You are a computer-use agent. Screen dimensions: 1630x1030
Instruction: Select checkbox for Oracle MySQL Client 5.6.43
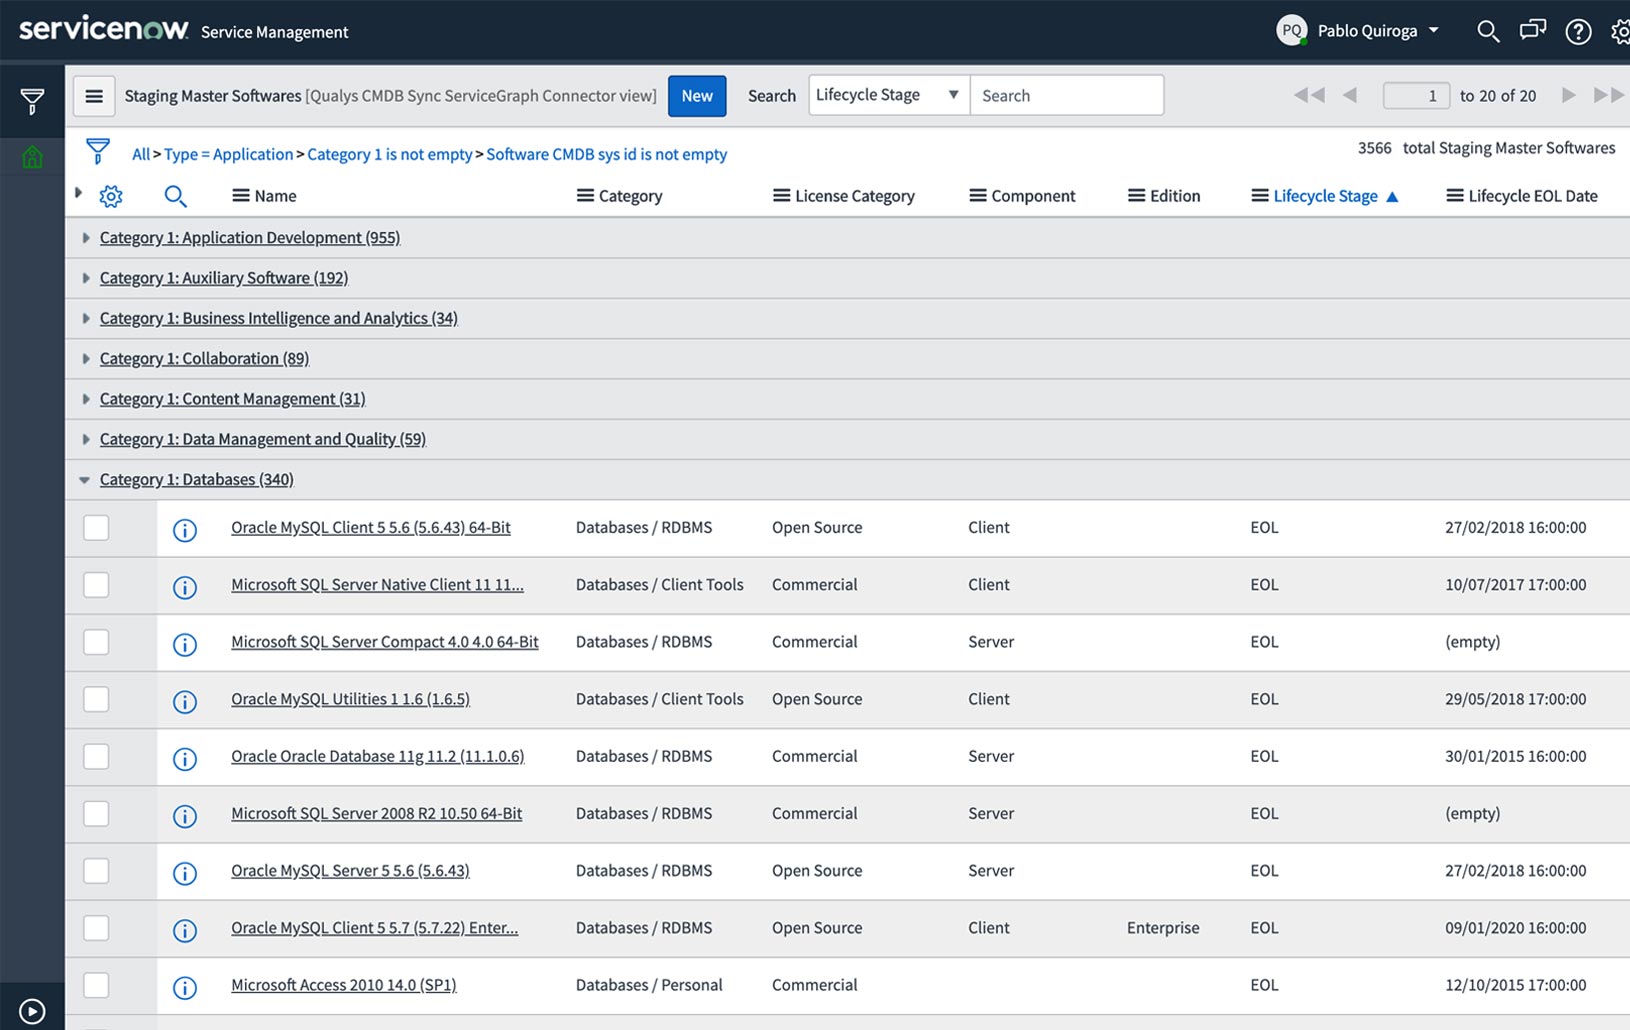[x=96, y=528]
